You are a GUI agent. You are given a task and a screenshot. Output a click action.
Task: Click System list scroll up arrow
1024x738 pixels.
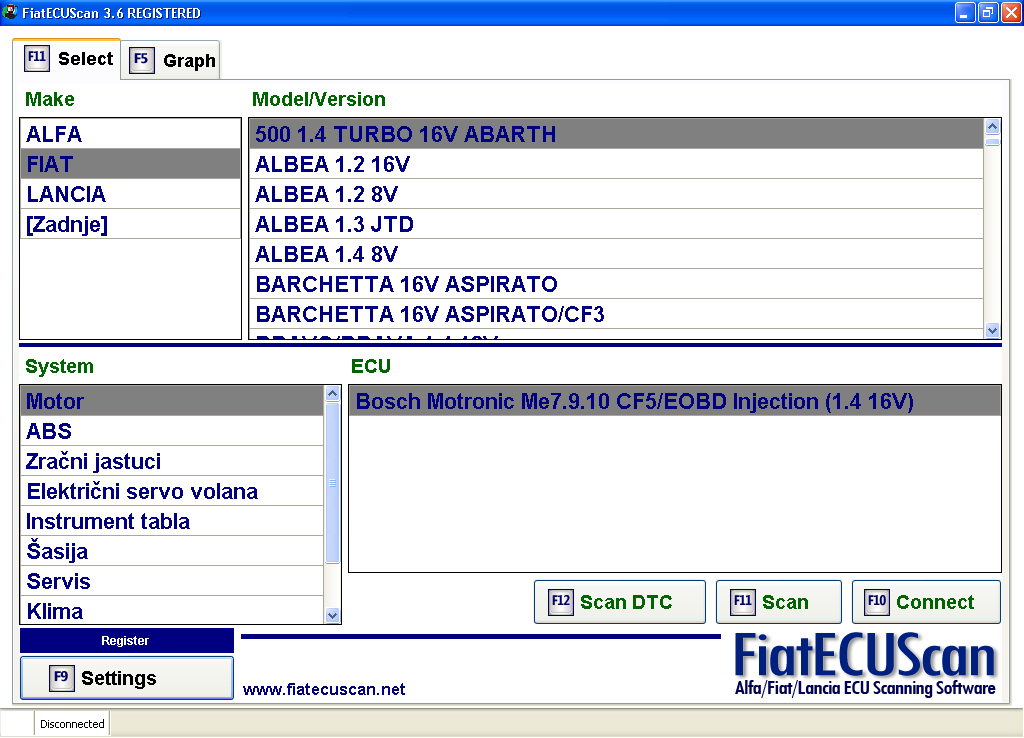pos(332,394)
